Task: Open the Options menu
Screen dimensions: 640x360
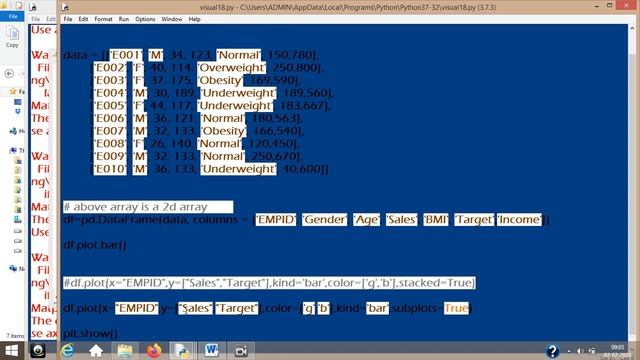Action: tap(145, 19)
